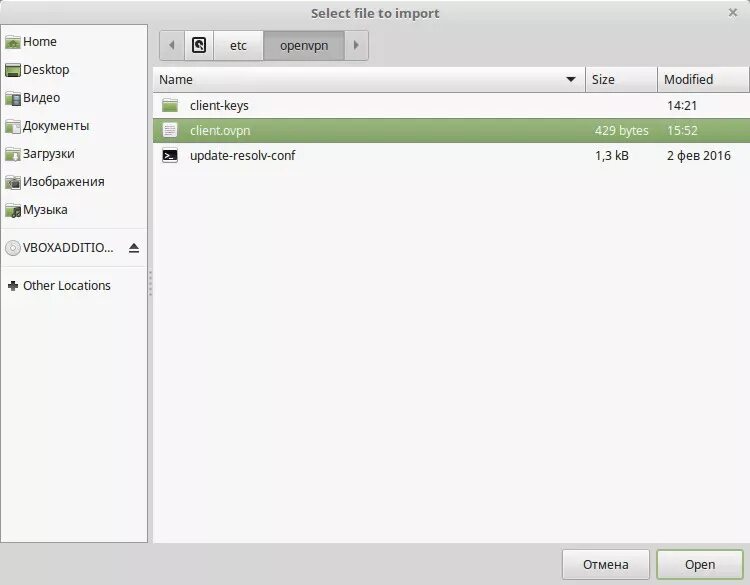This screenshot has height=585, width=750.
Task: Click the Desktop icon in sidebar
Action: 12,70
